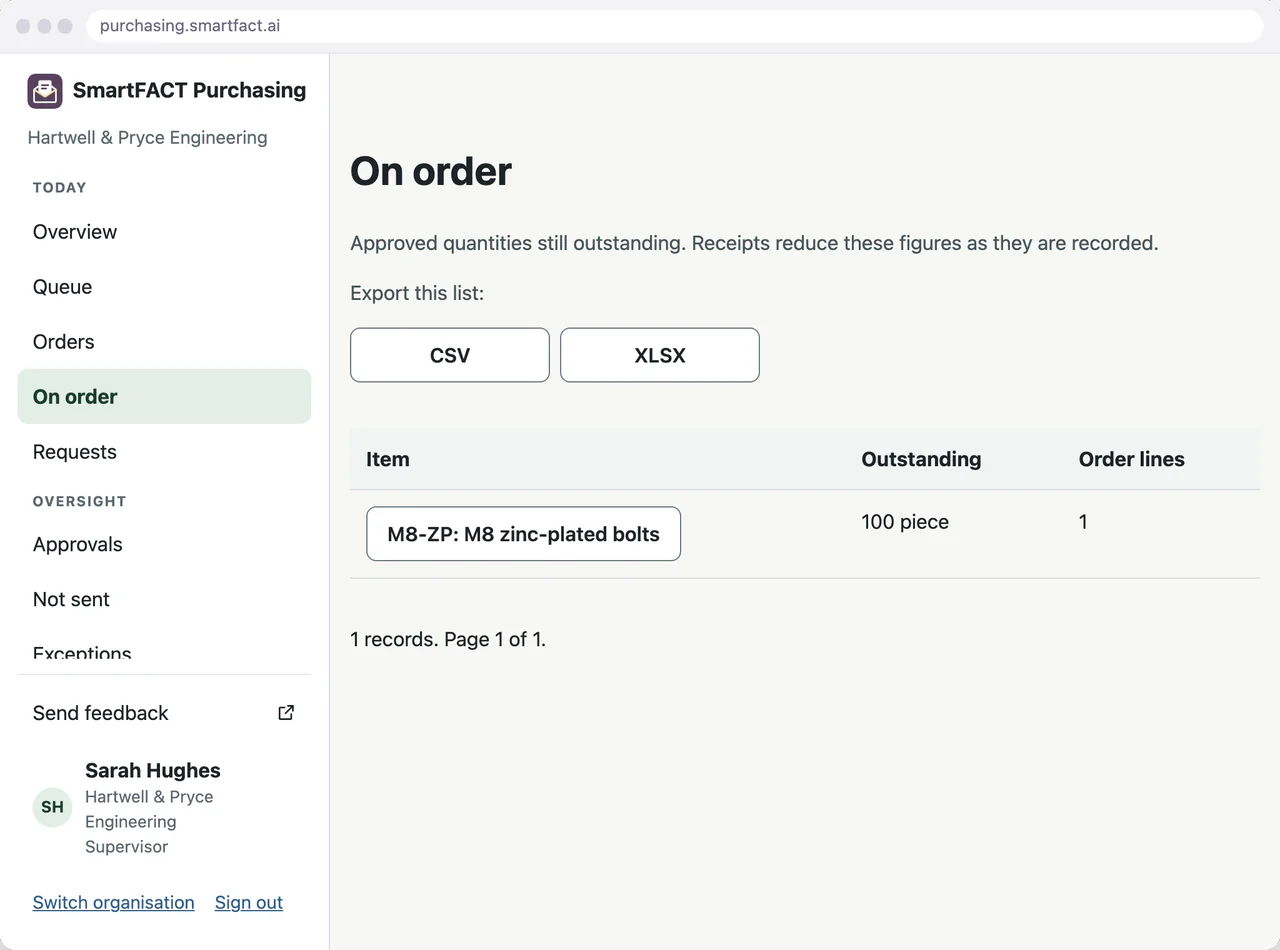Image resolution: width=1280 pixels, height=950 pixels.
Task: Open the M8-ZP zinc-plated bolts item
Action: pyautogui.click(x=523, y=534)
